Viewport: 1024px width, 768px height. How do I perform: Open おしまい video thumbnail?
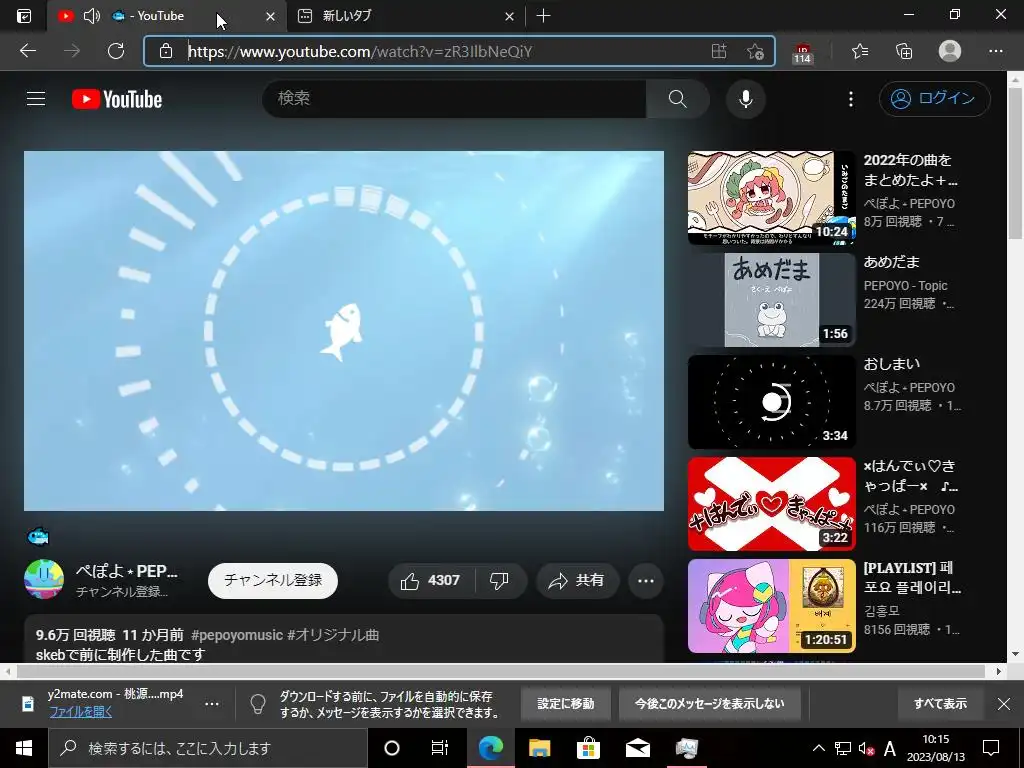[771, 402]
